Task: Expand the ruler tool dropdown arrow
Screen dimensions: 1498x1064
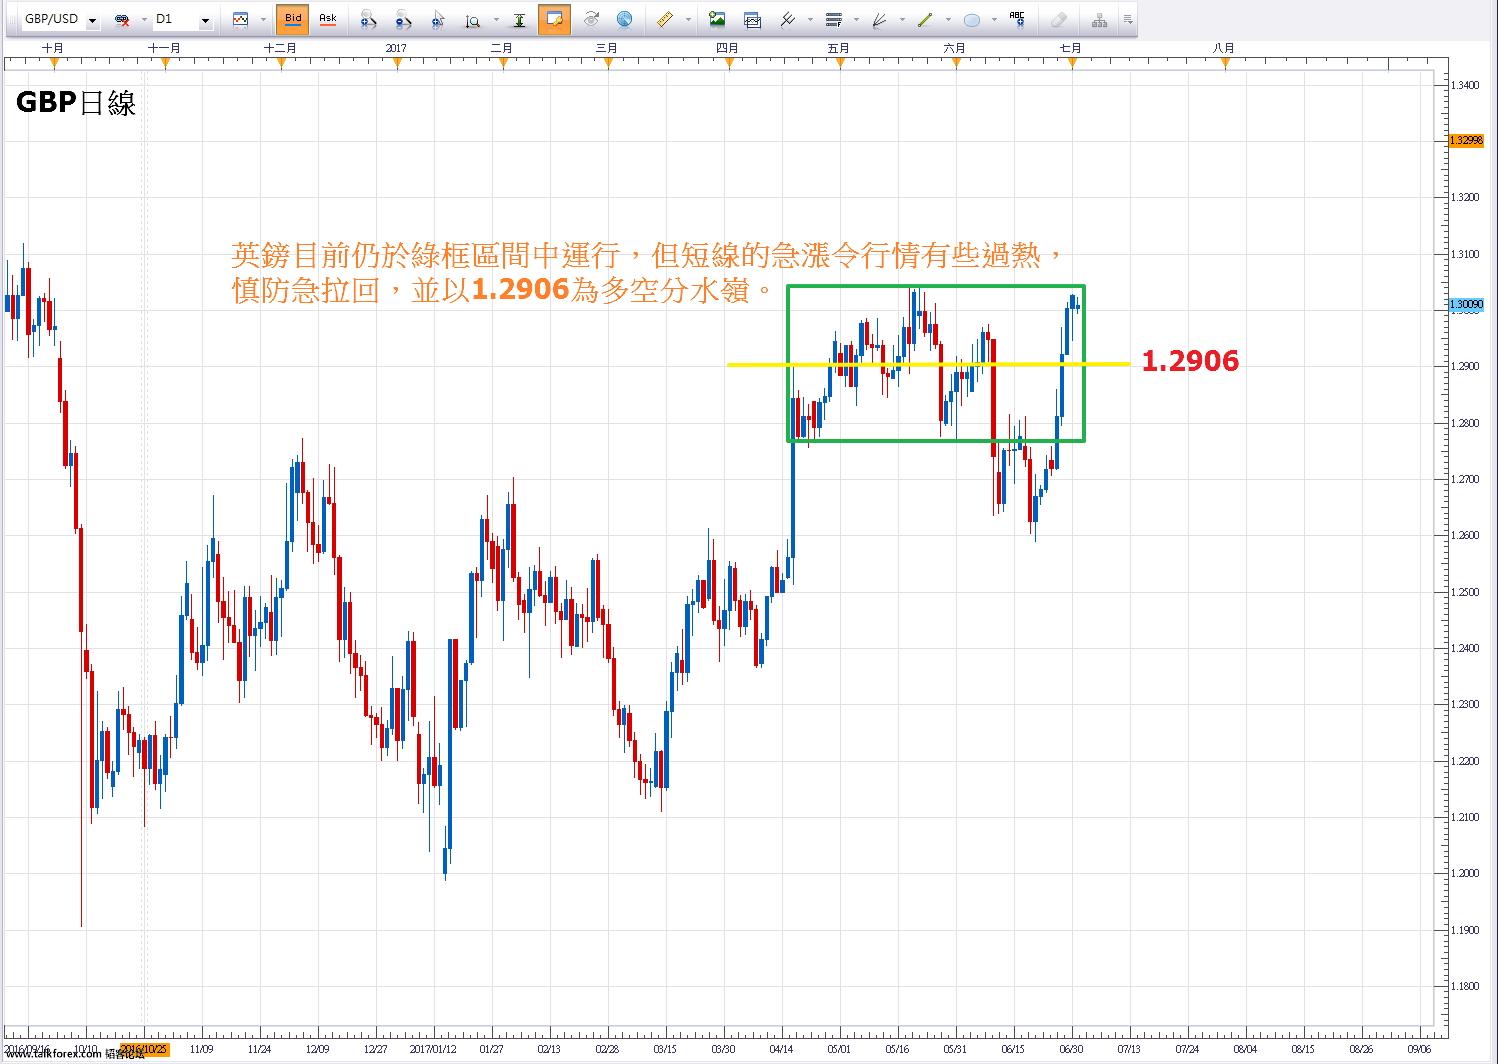Action: click(x=688, y=19)
